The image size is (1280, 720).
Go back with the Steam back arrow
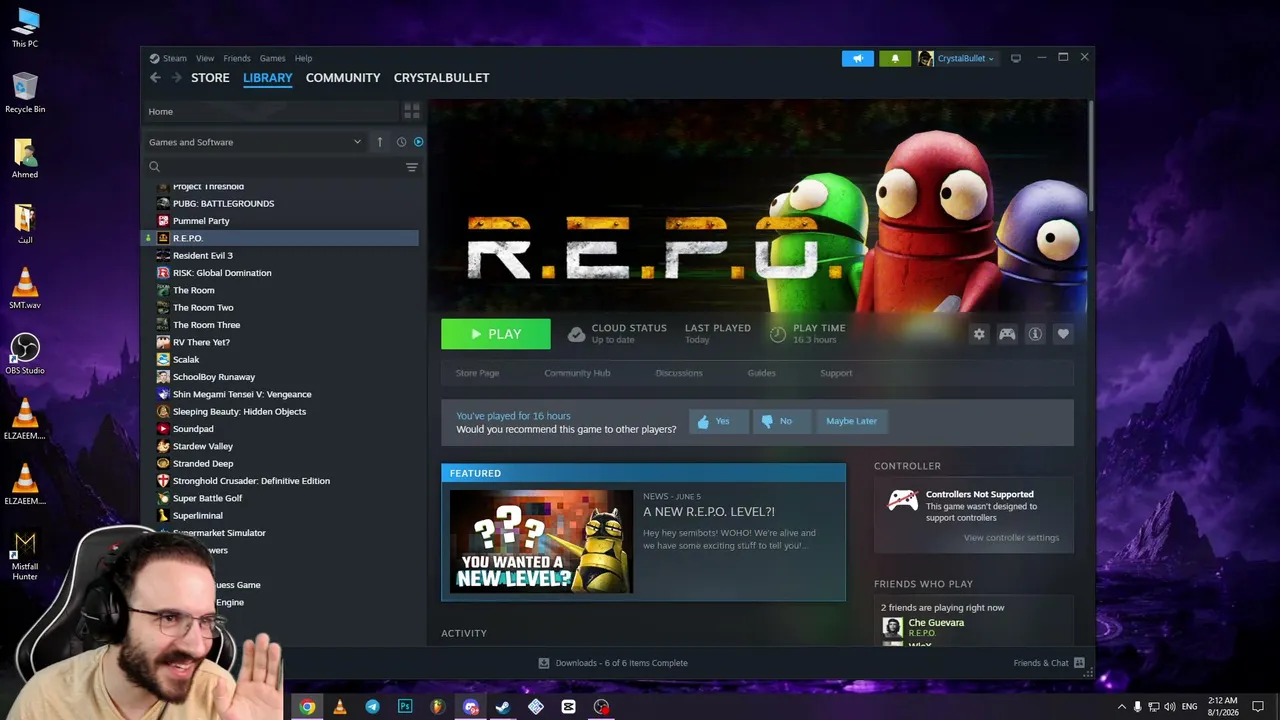pyautogui.click(x=155, y=77)
